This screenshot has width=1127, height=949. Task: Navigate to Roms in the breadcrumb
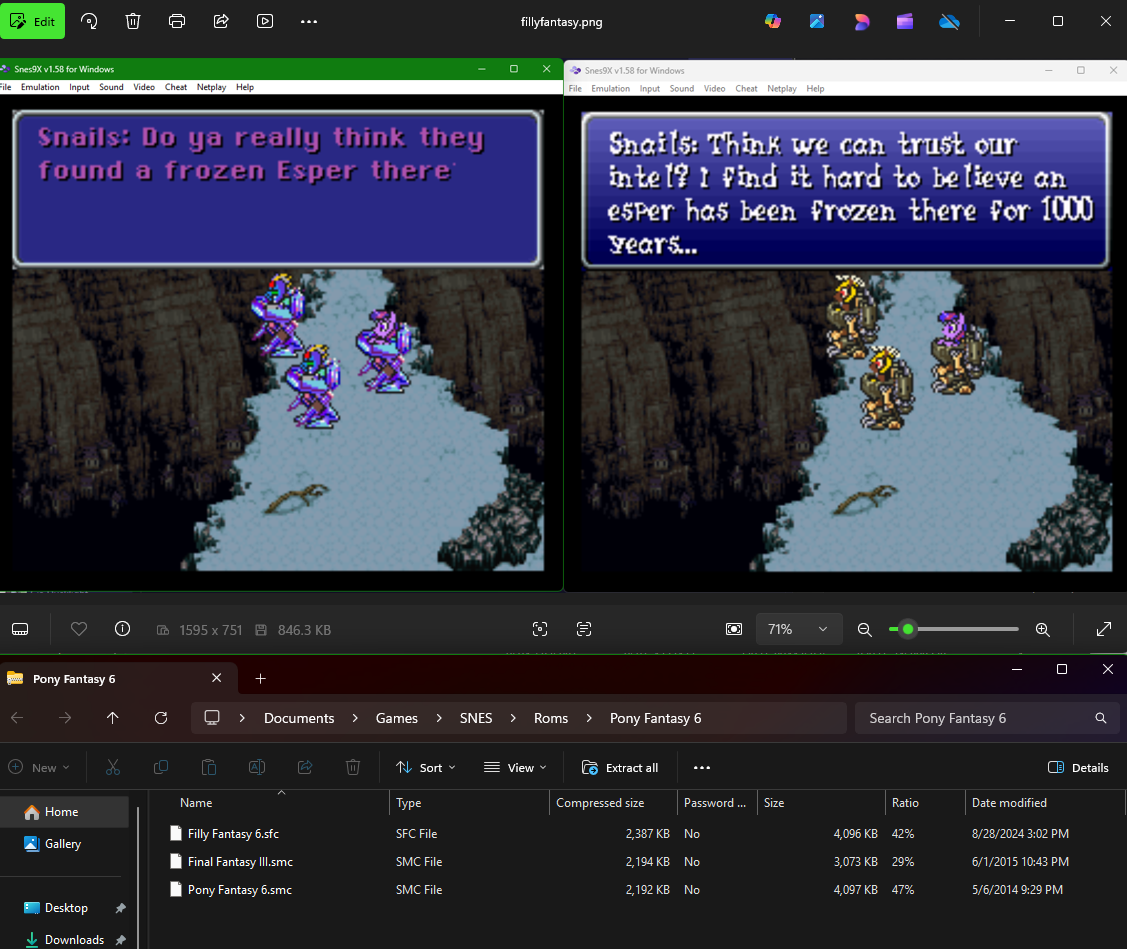[x=551, y=718]
